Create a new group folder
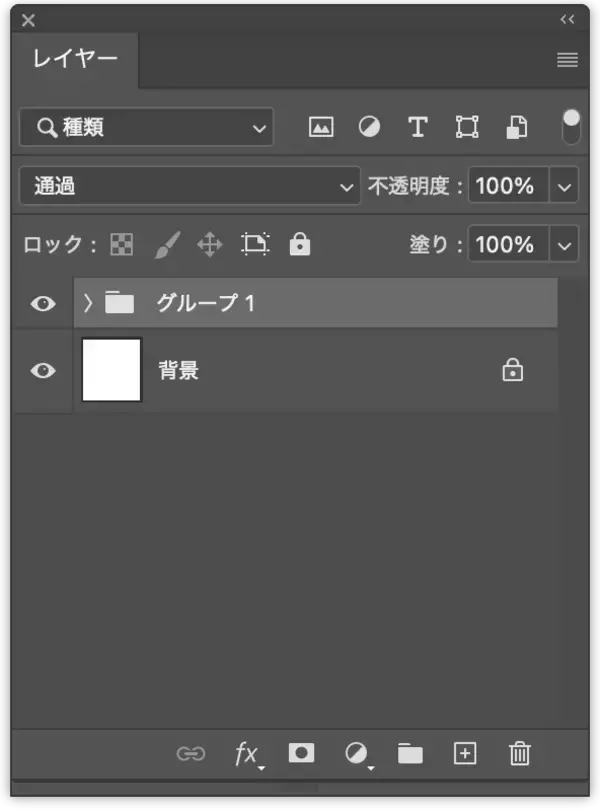Screen dimensions: 600x811 pos(410,753)
